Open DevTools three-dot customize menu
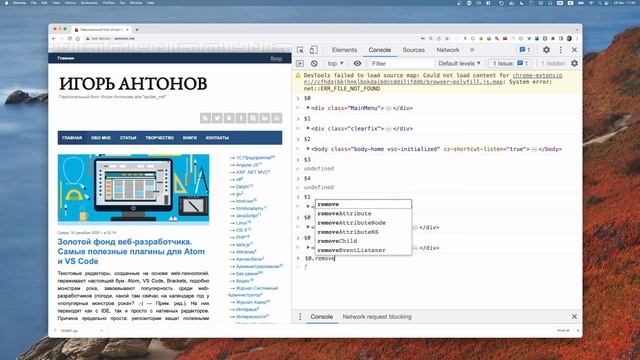 click(560, 50)
